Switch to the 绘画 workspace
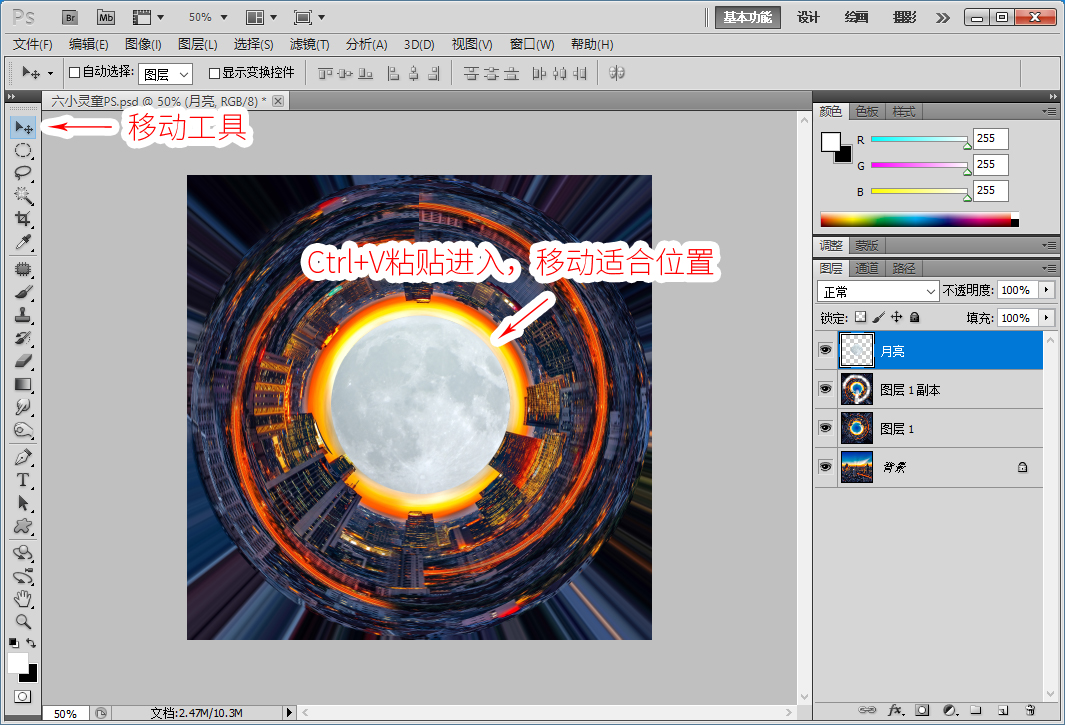 pyautogui.click(x=856, y=18)
